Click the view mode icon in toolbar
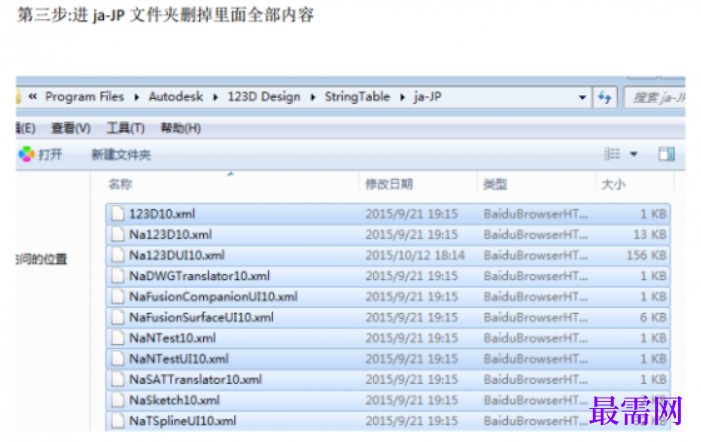The width and height of the screenshot is (701, 442). (612, 154)
